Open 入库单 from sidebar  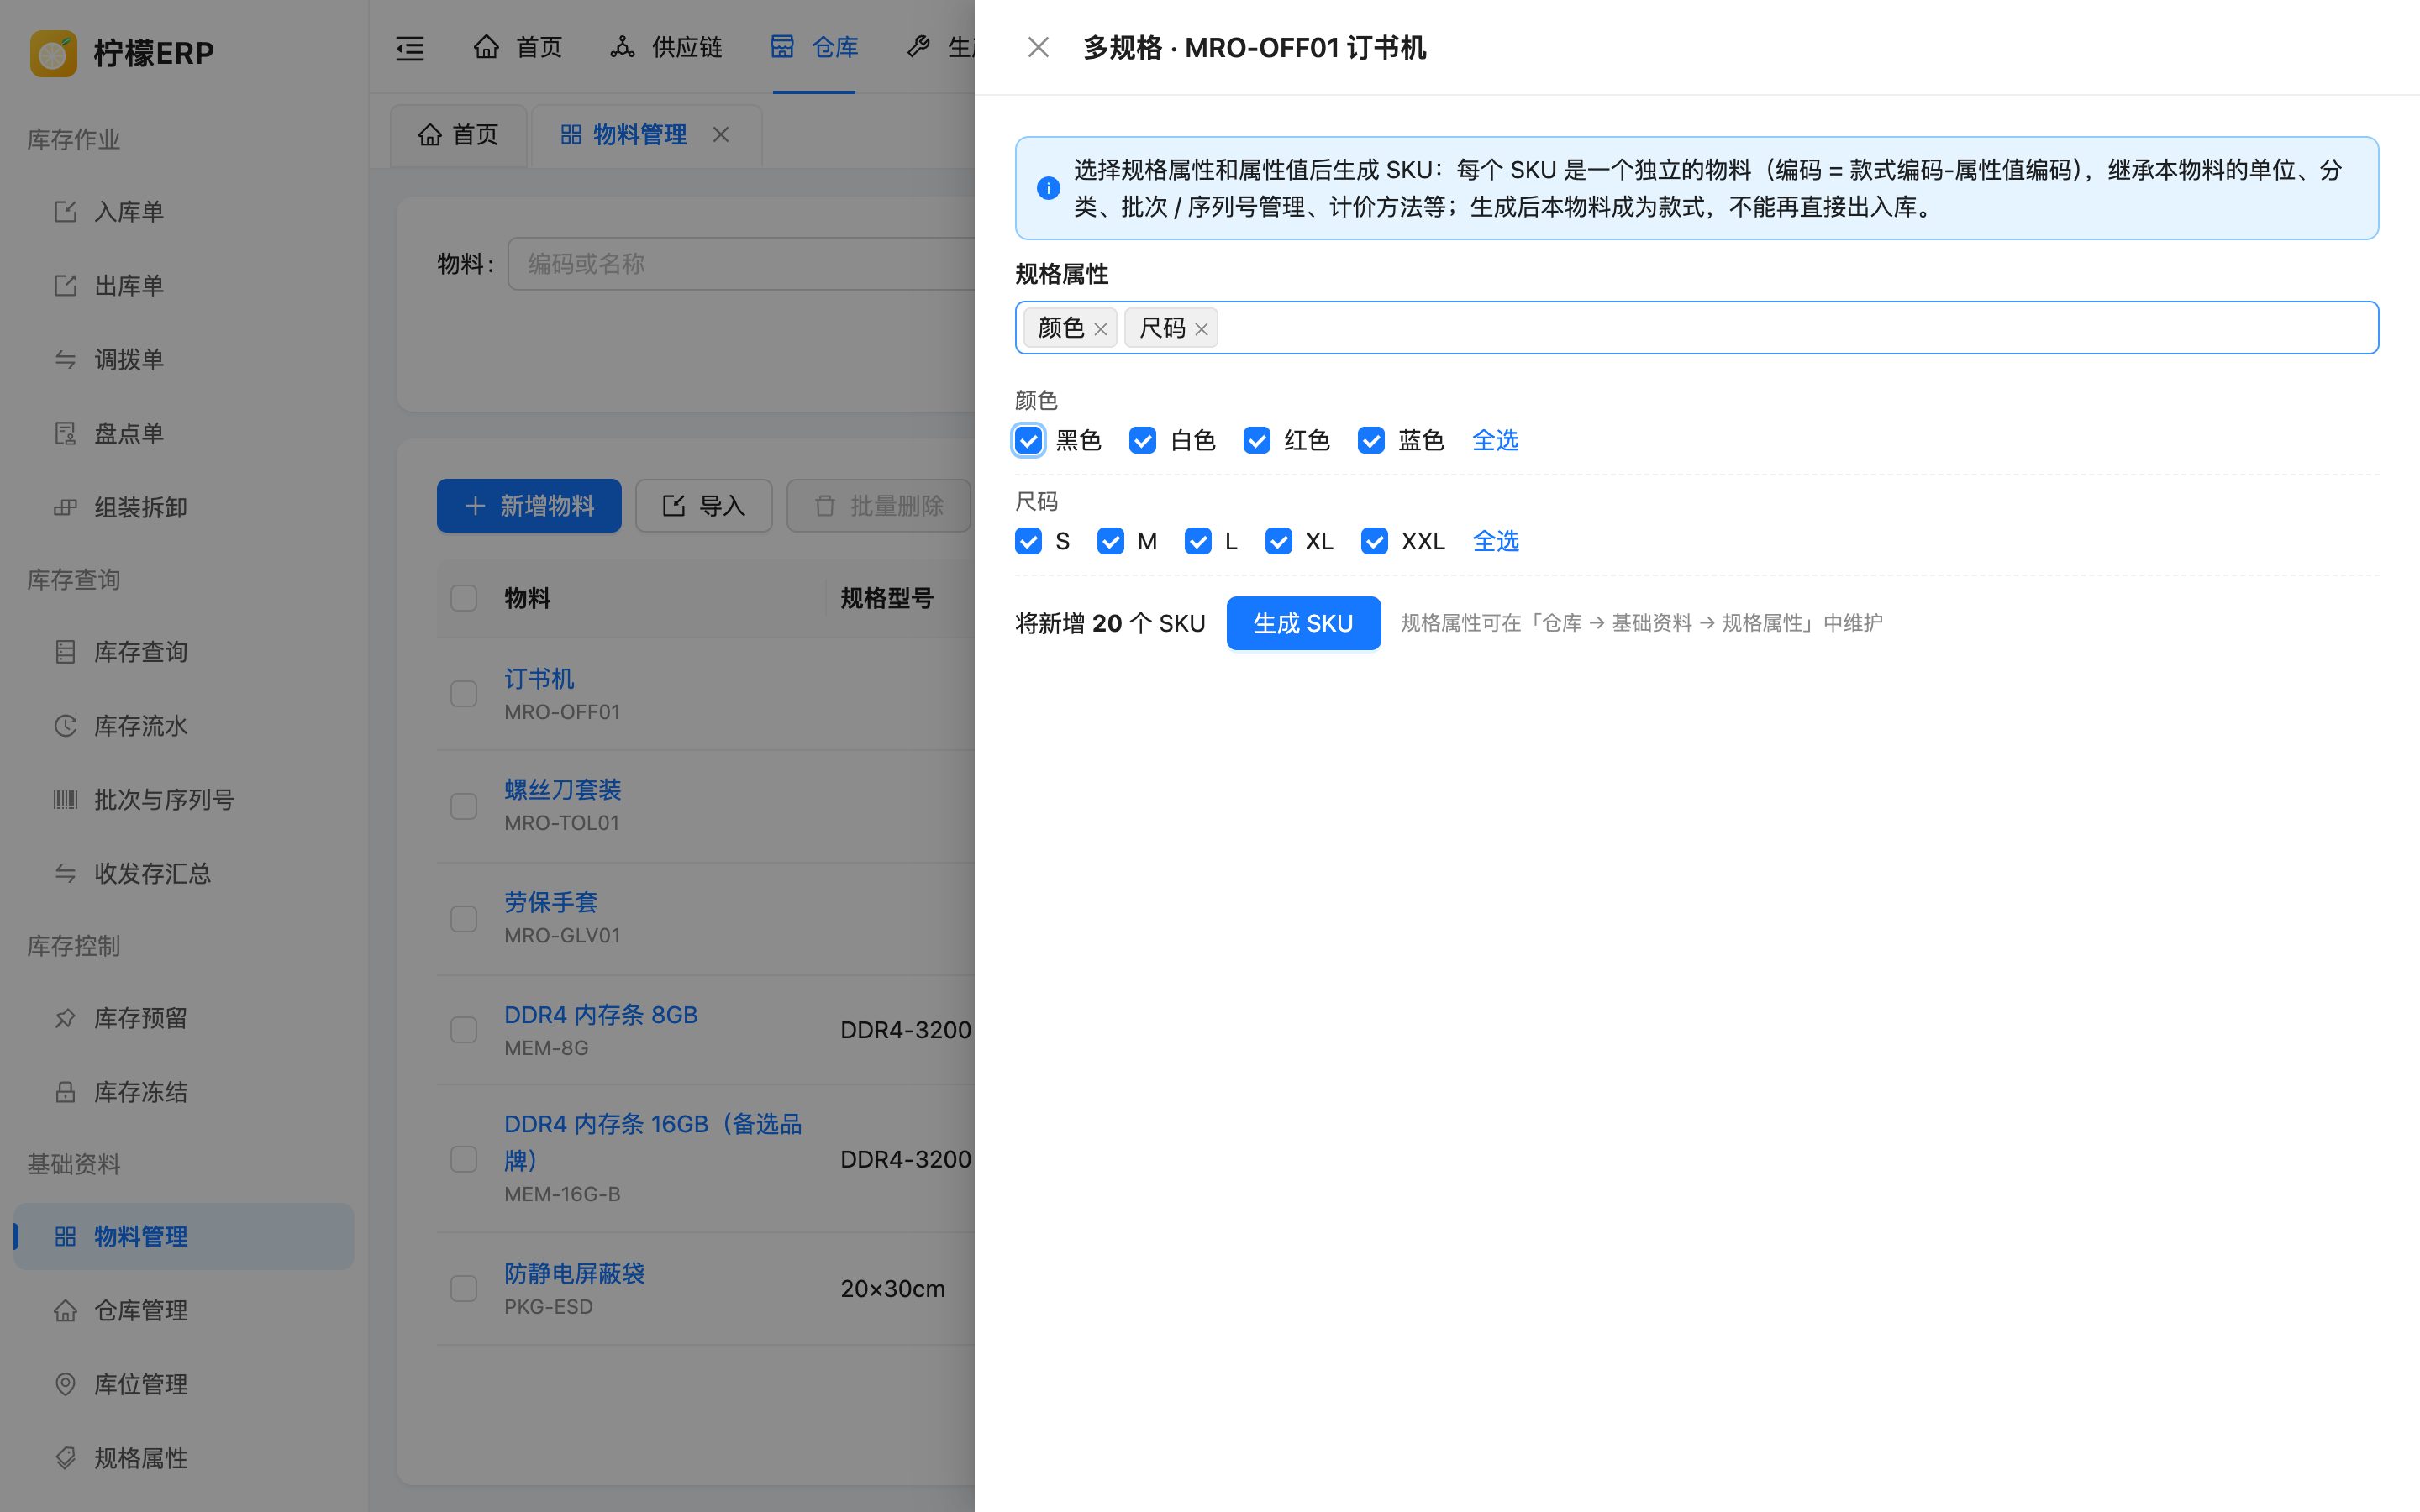click(184, 212)
